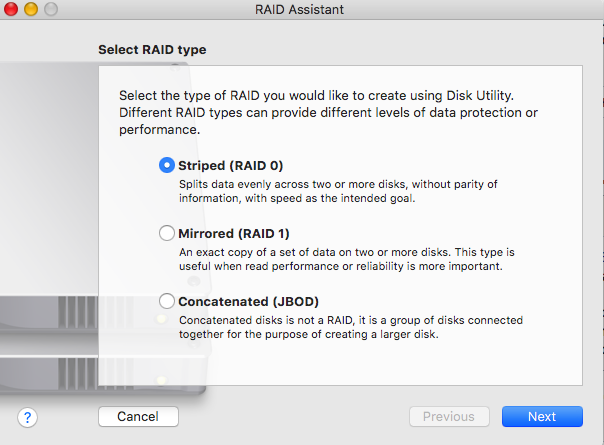604x445 pixels.
Task: Select the Striped (RAID 0) radio button
Action: tap(167, 166)
